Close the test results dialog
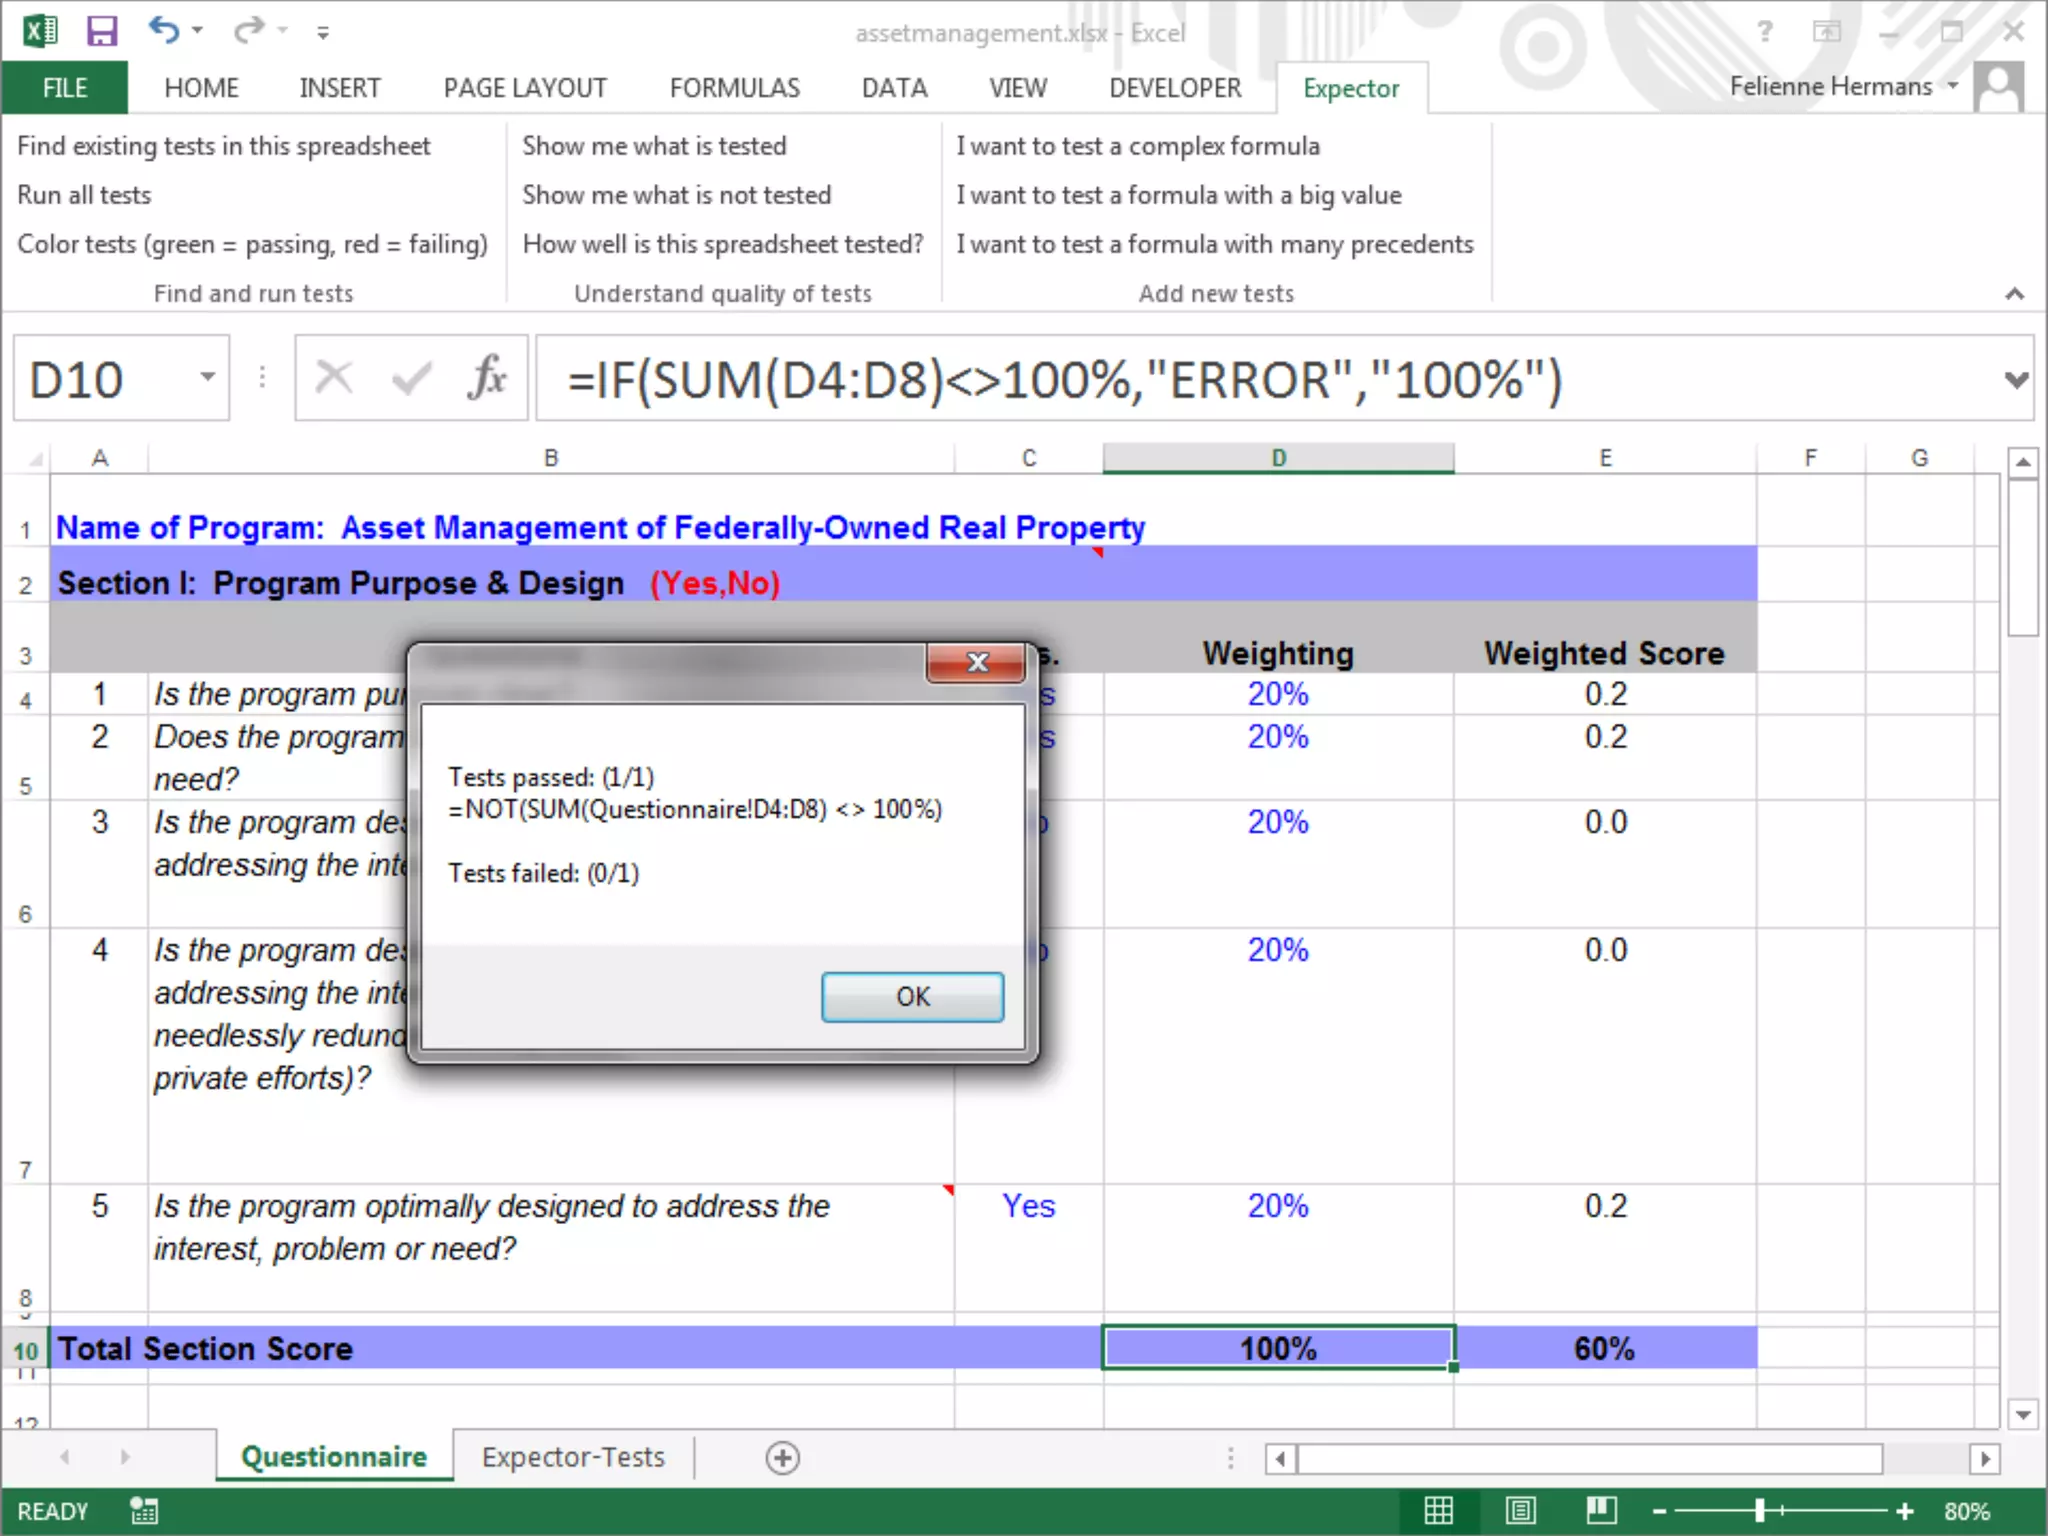 976,662
